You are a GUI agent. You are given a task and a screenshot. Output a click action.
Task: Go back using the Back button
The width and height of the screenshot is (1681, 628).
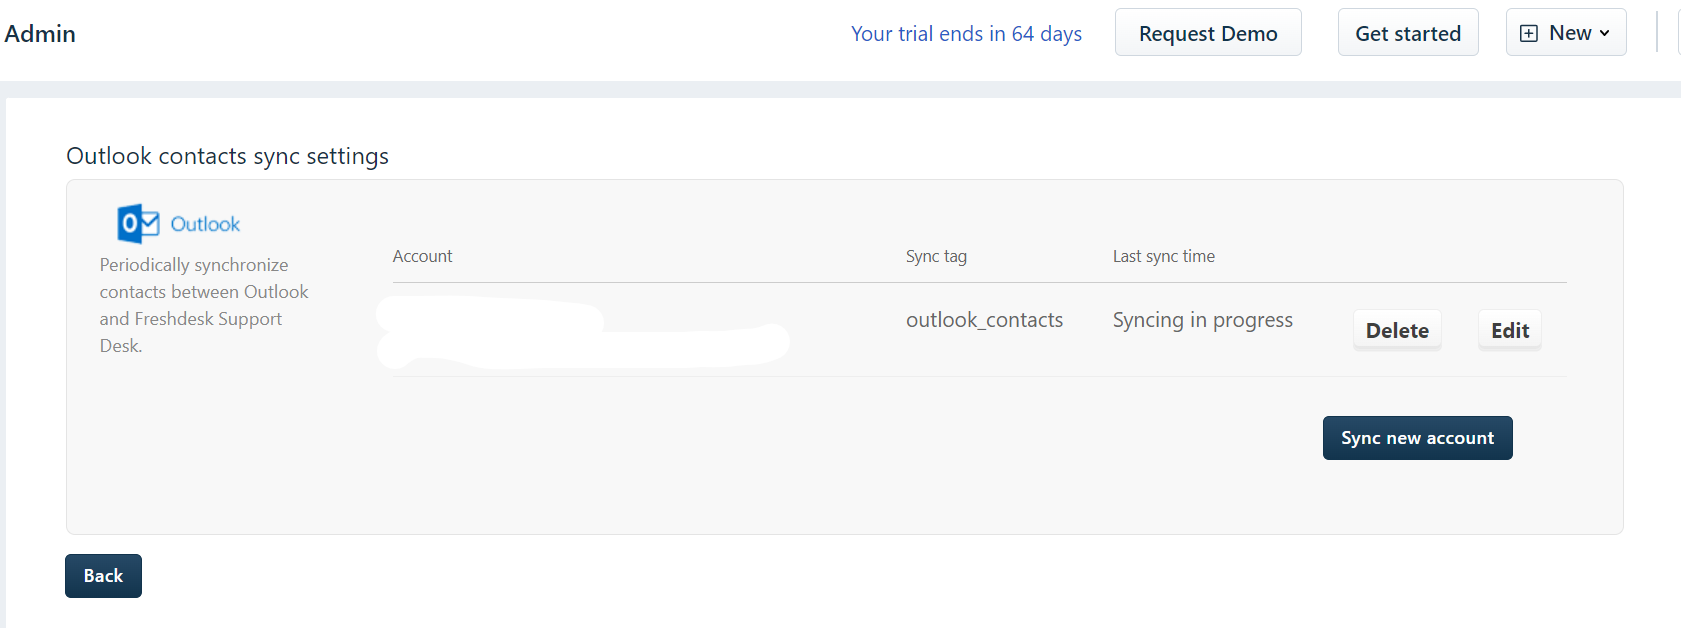point(103,576)
